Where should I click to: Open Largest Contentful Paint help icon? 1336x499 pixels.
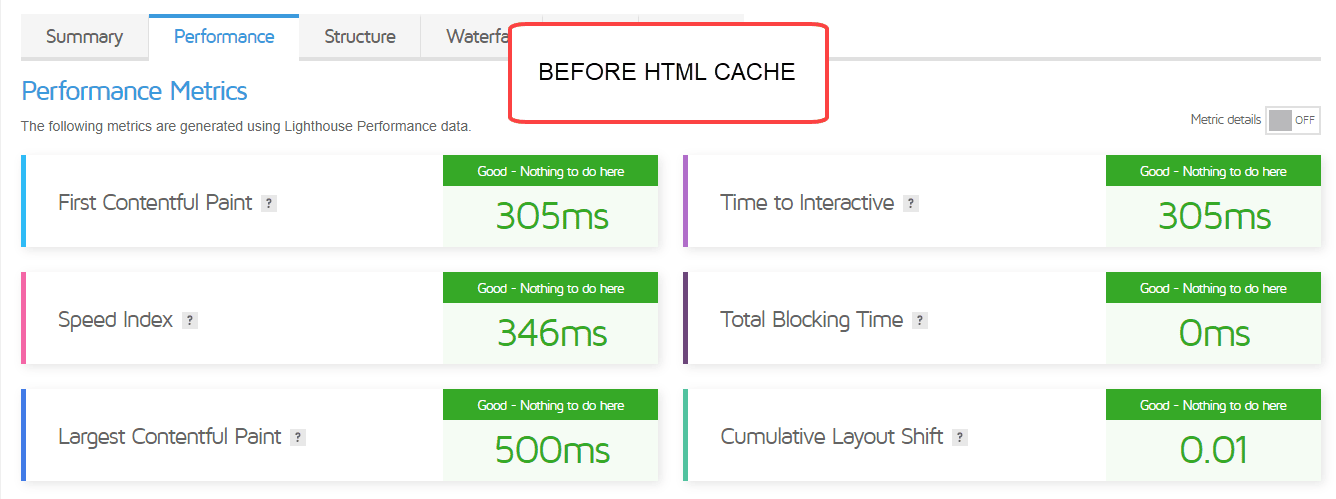[298, 437]
